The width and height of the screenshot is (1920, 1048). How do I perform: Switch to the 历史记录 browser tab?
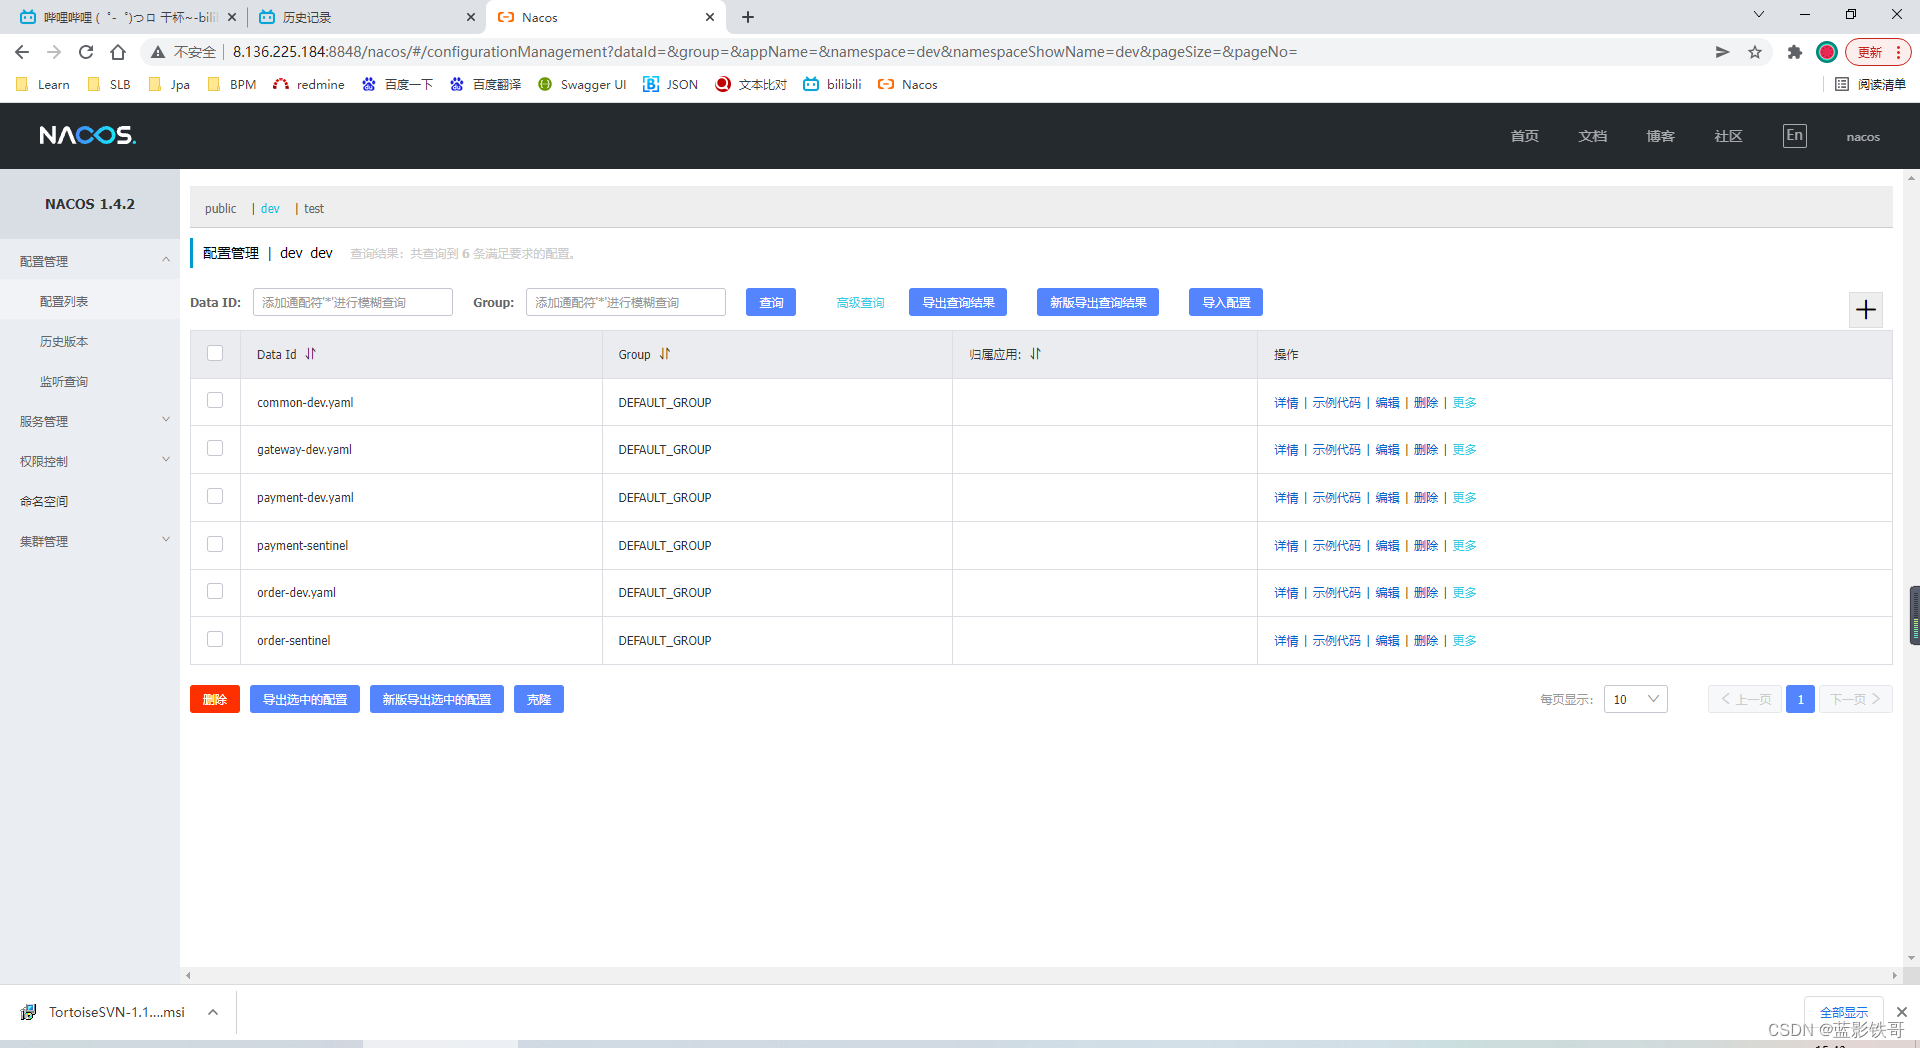[x=366, y=17]
